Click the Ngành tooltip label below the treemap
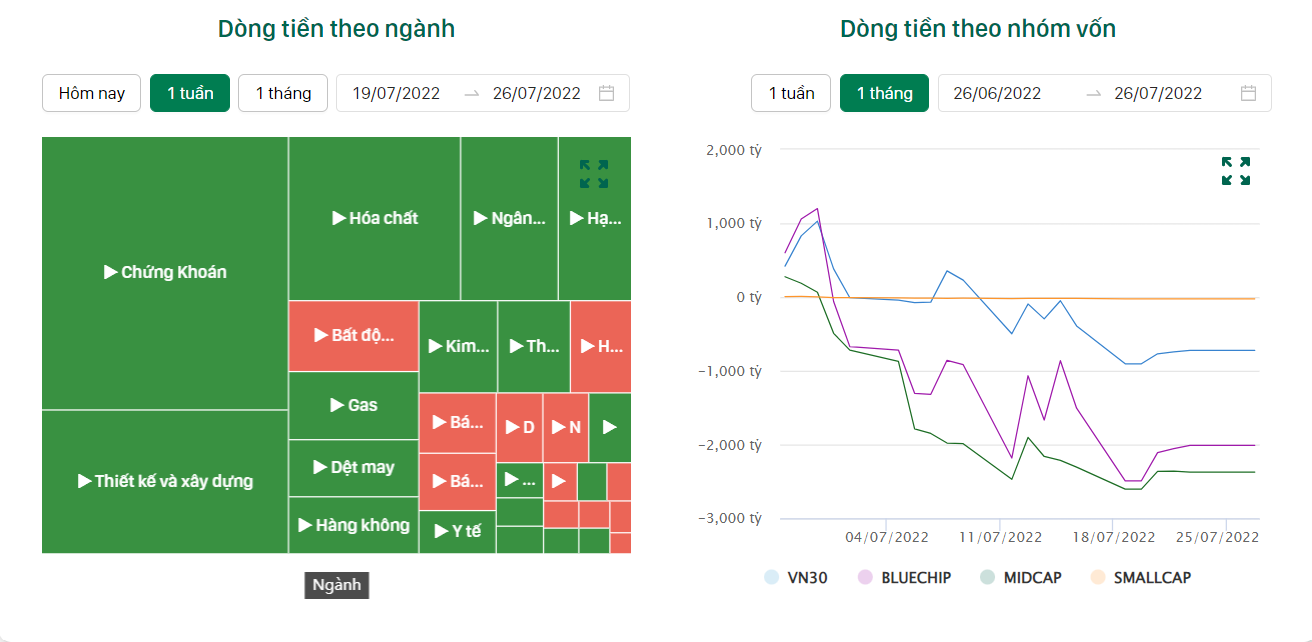 [x=337, y=585]
